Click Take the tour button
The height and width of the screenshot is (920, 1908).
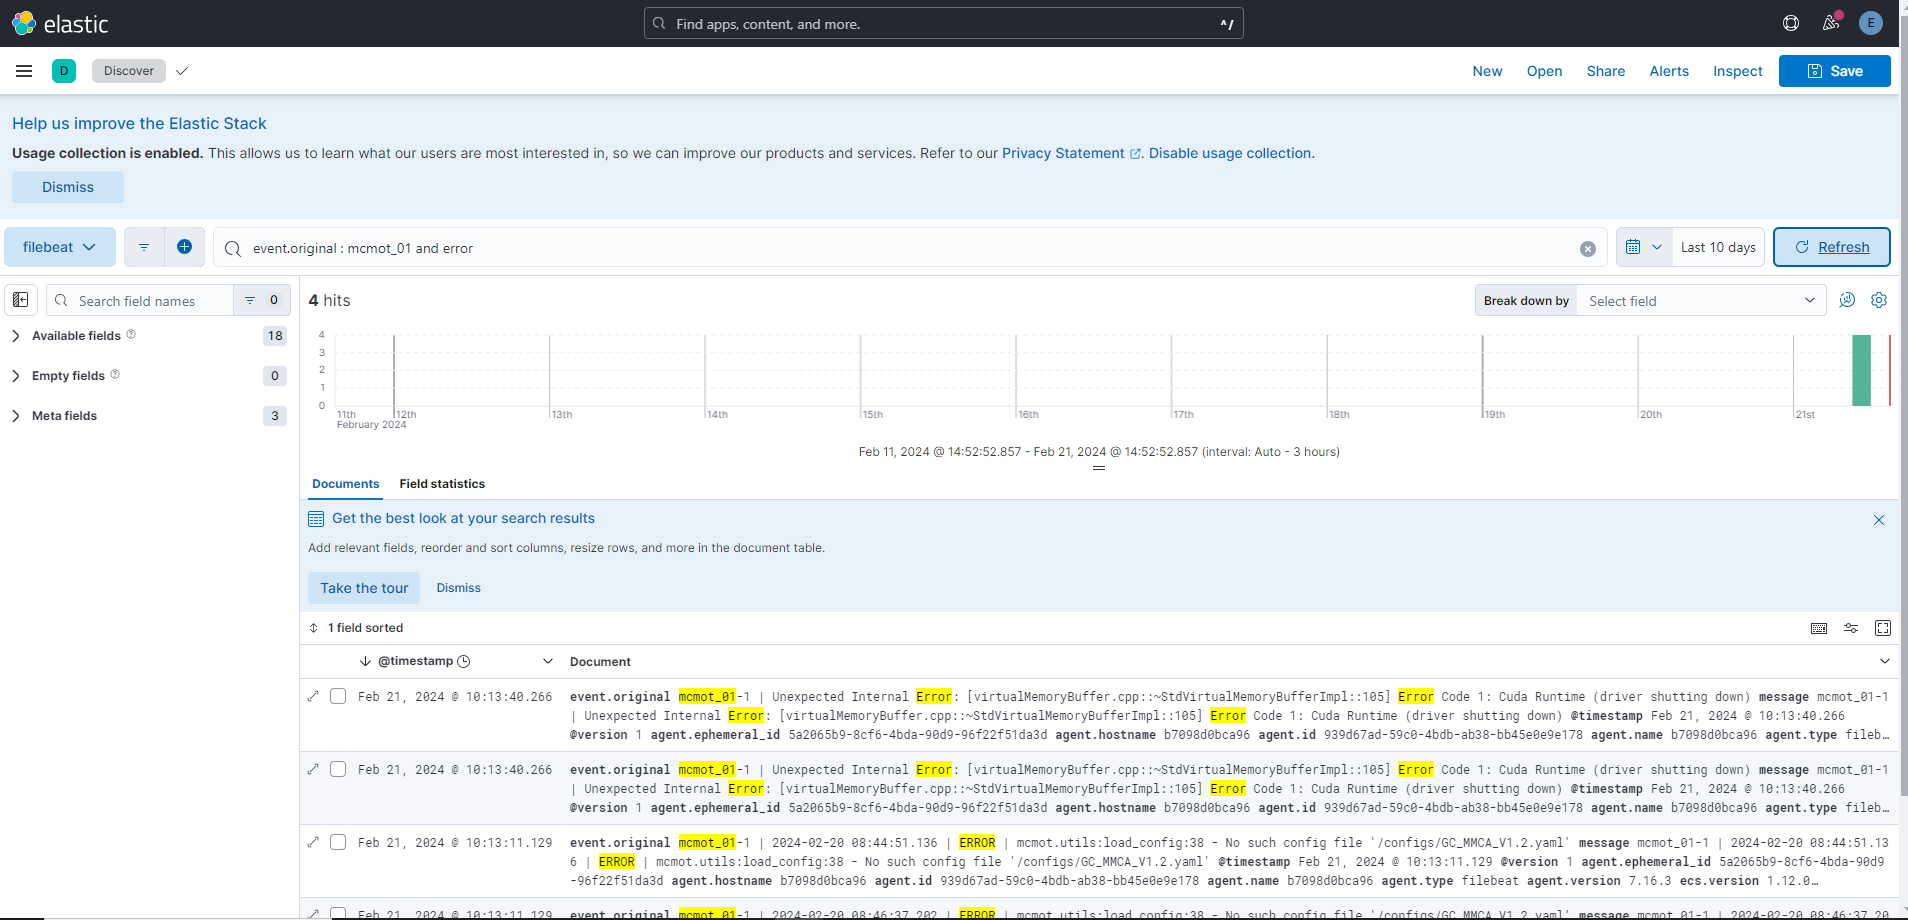tap(364, 588)
